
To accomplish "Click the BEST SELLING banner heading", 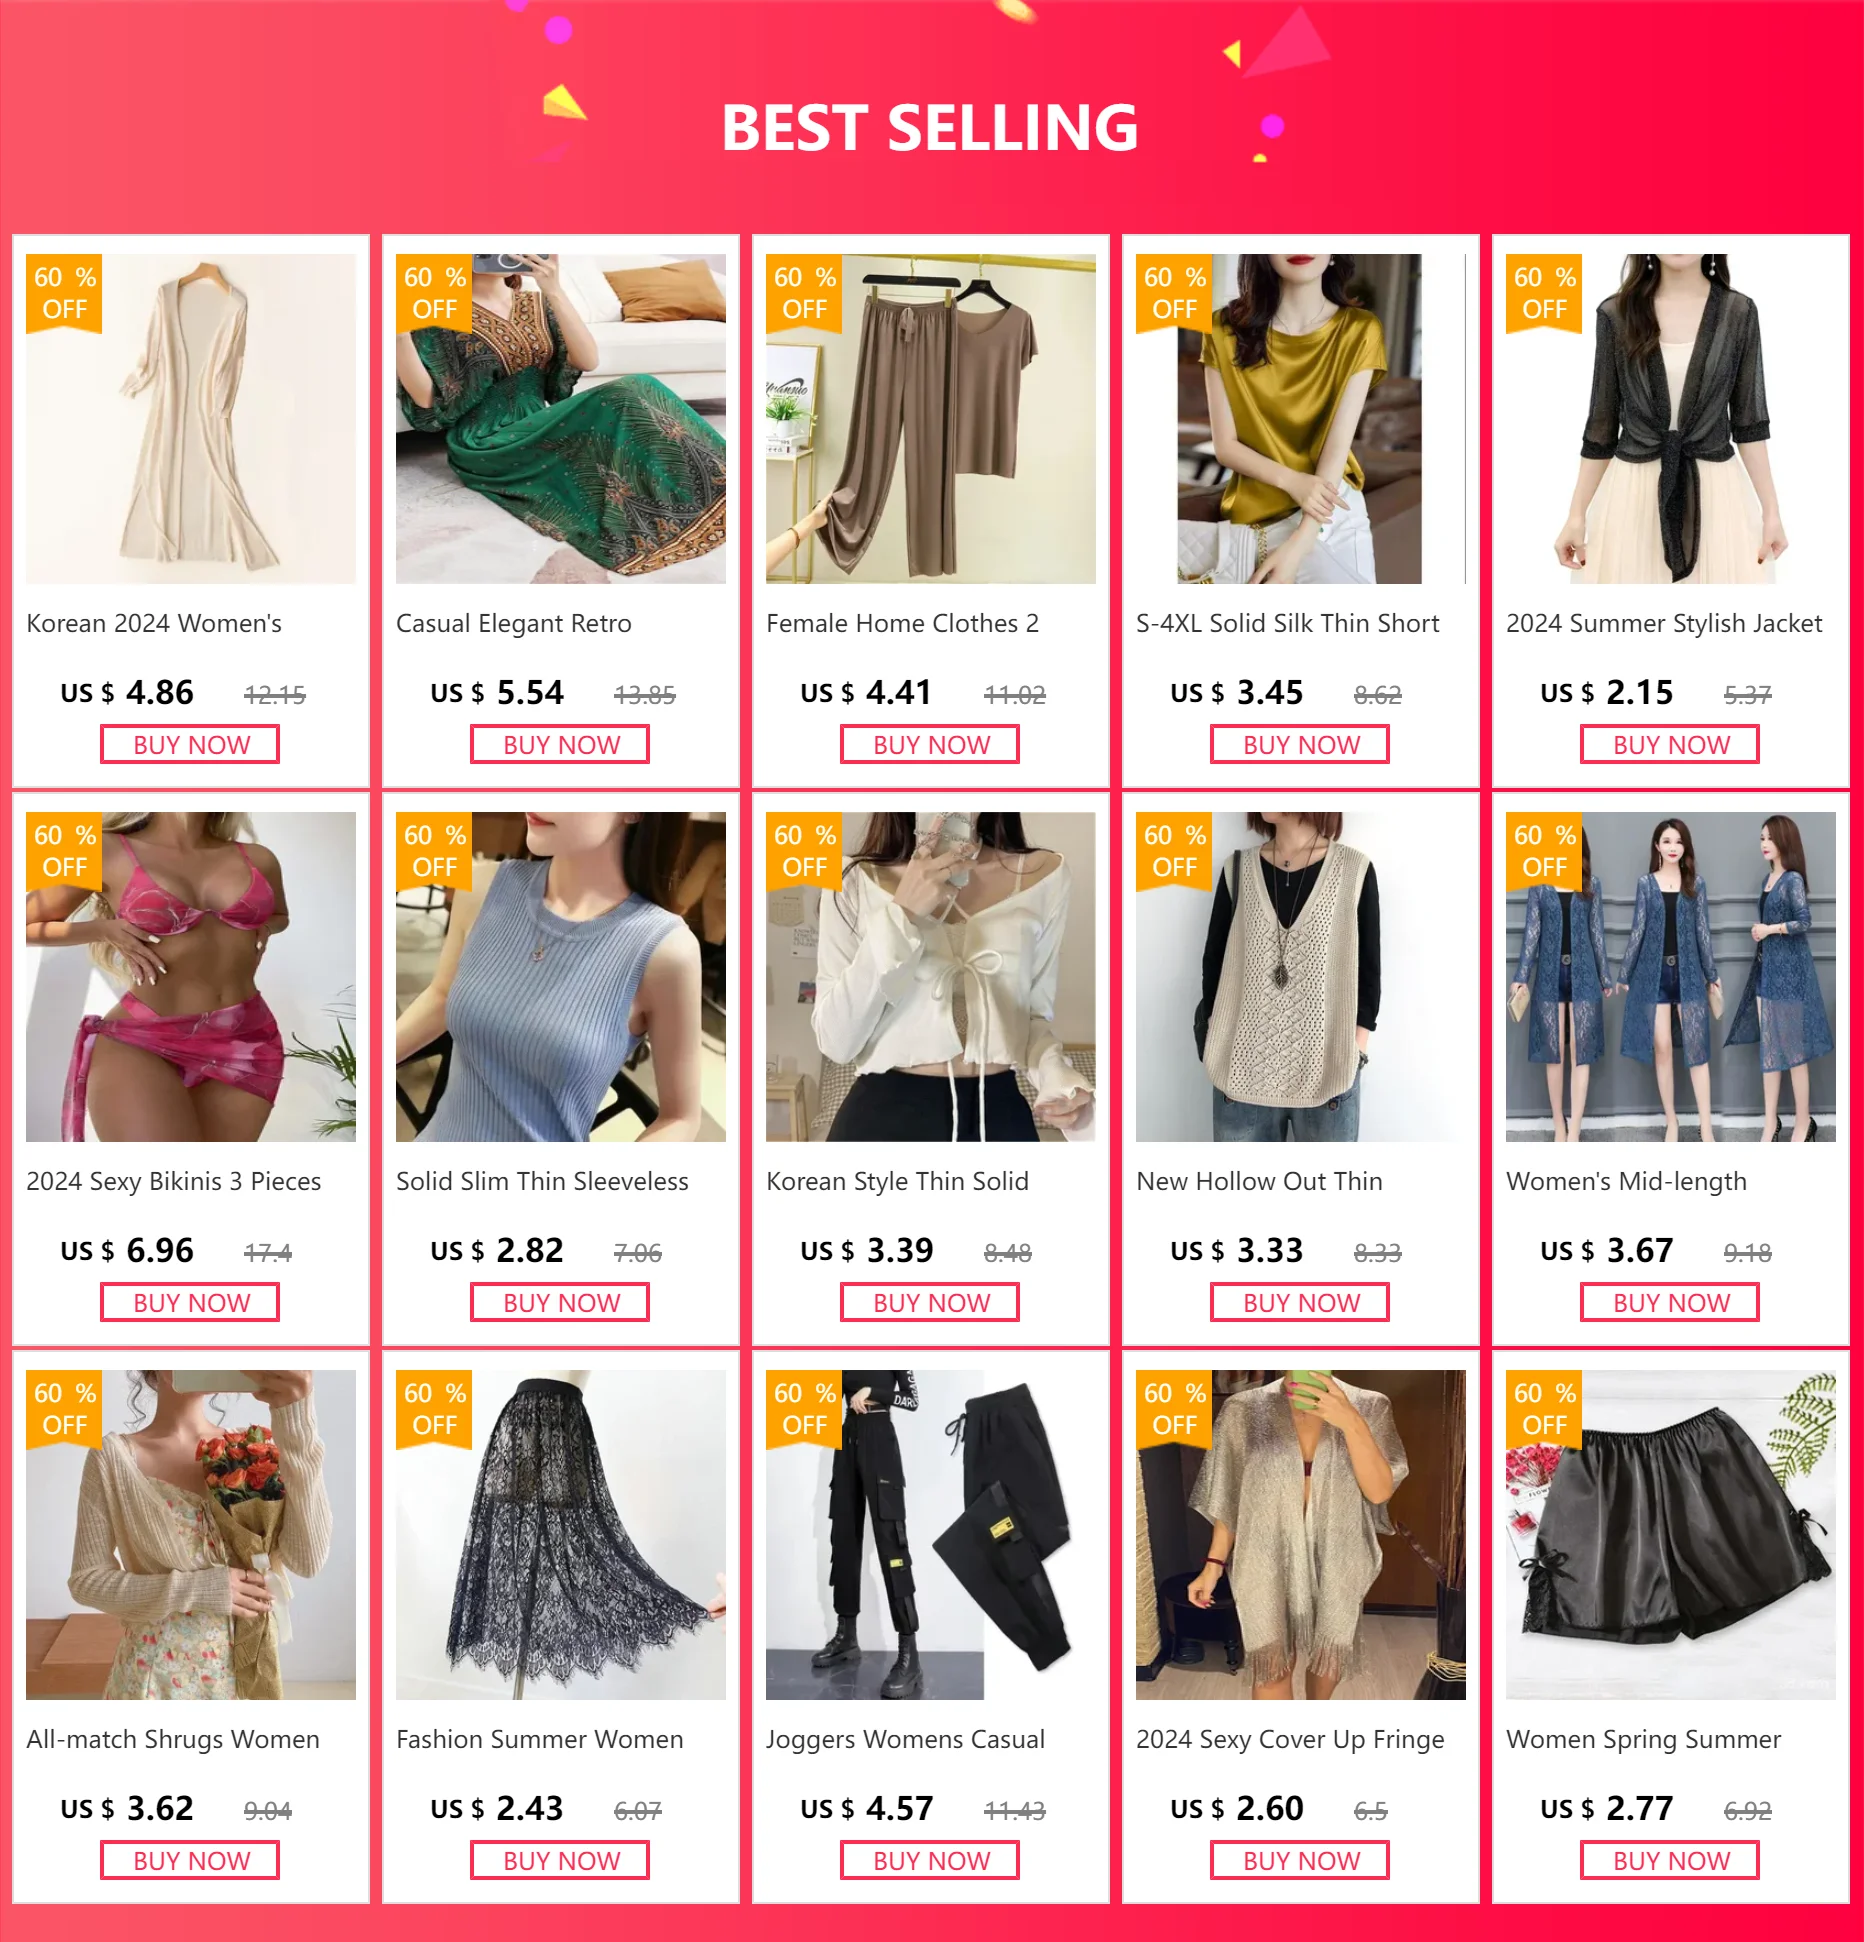I will point(930,127).
